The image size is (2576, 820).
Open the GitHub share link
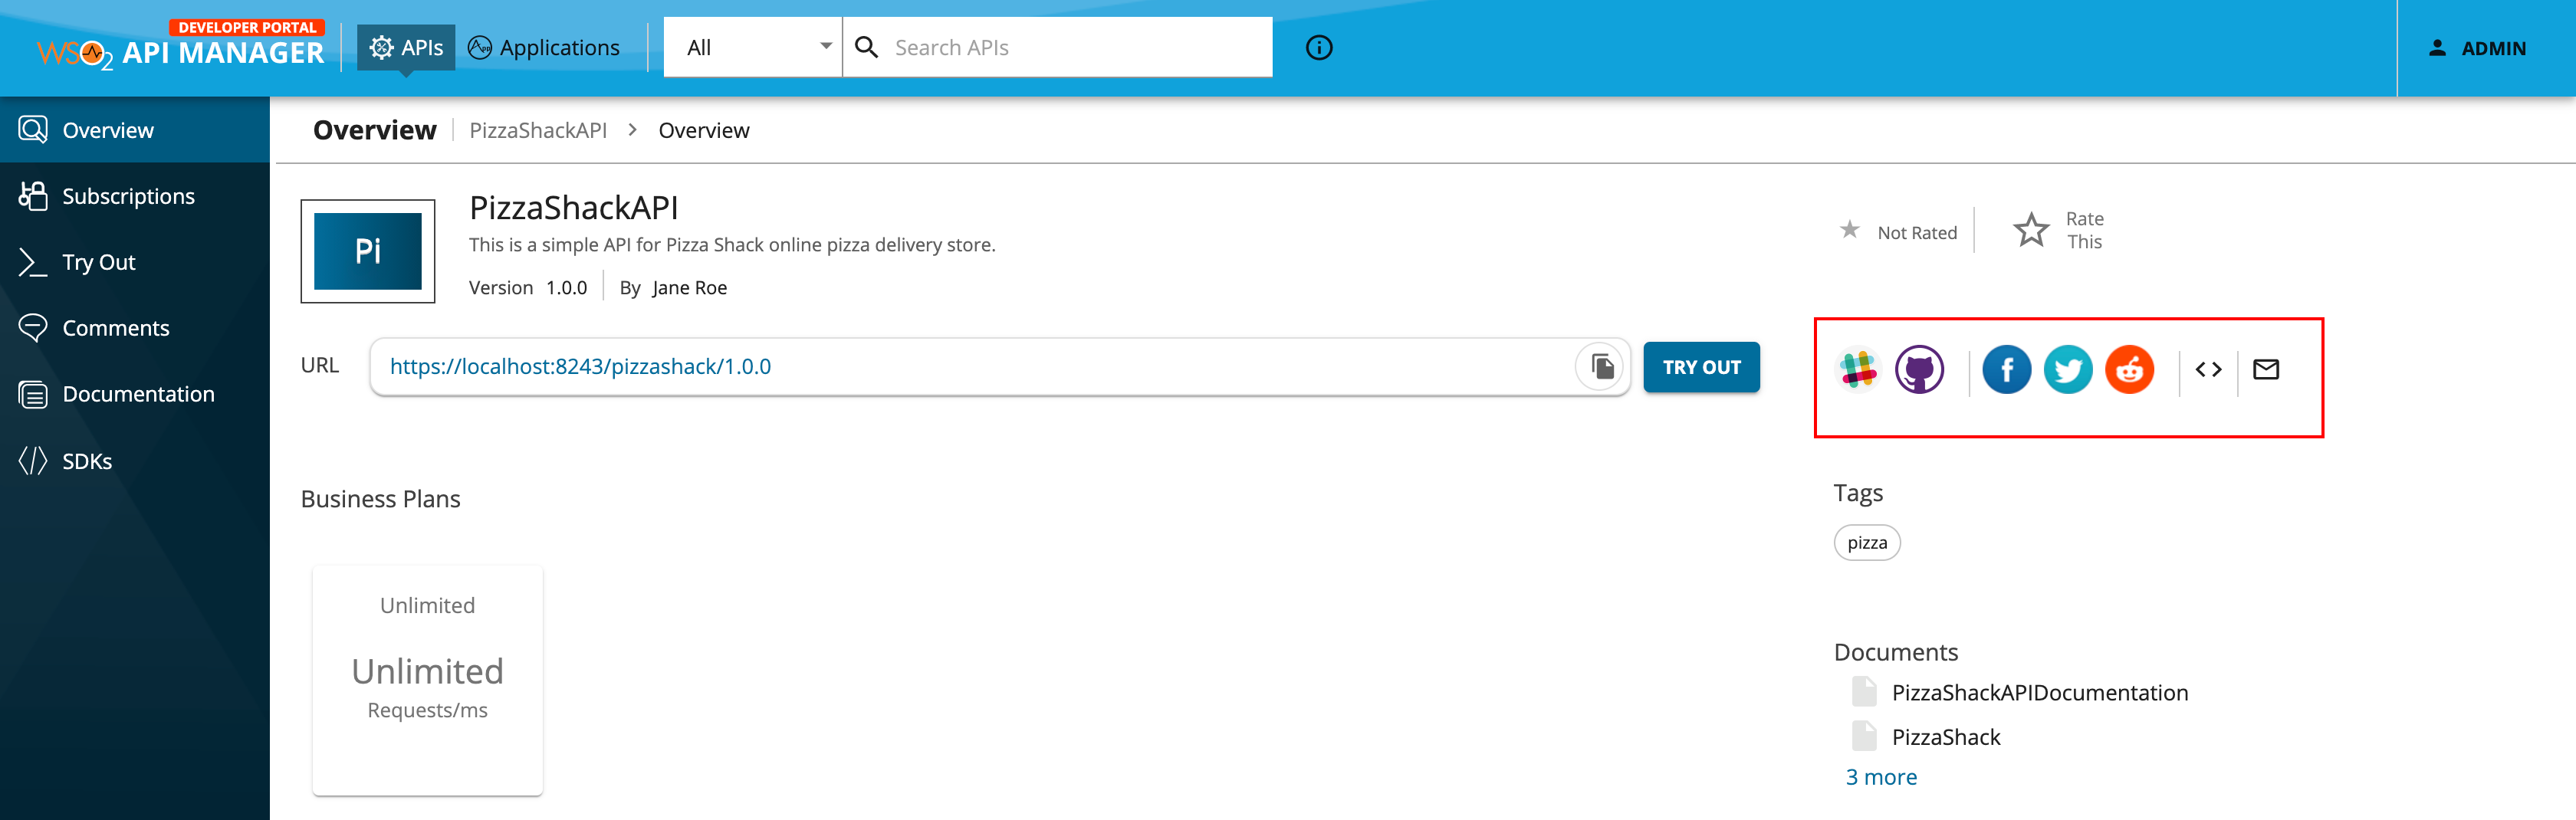(x=1919, y=369)
